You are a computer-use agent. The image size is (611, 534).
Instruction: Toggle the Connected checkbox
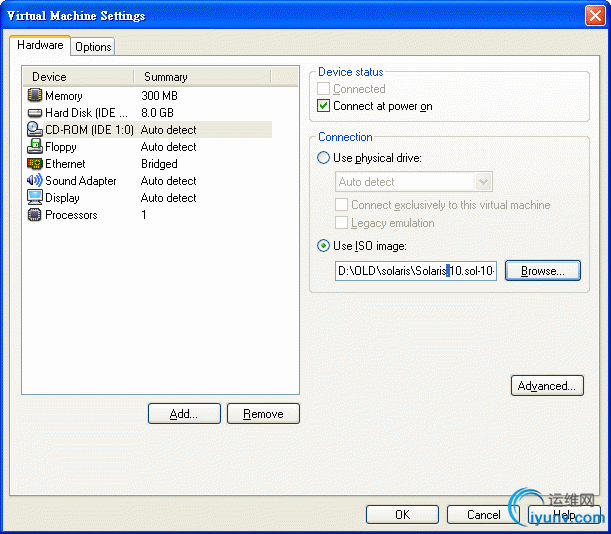point(323,89)
